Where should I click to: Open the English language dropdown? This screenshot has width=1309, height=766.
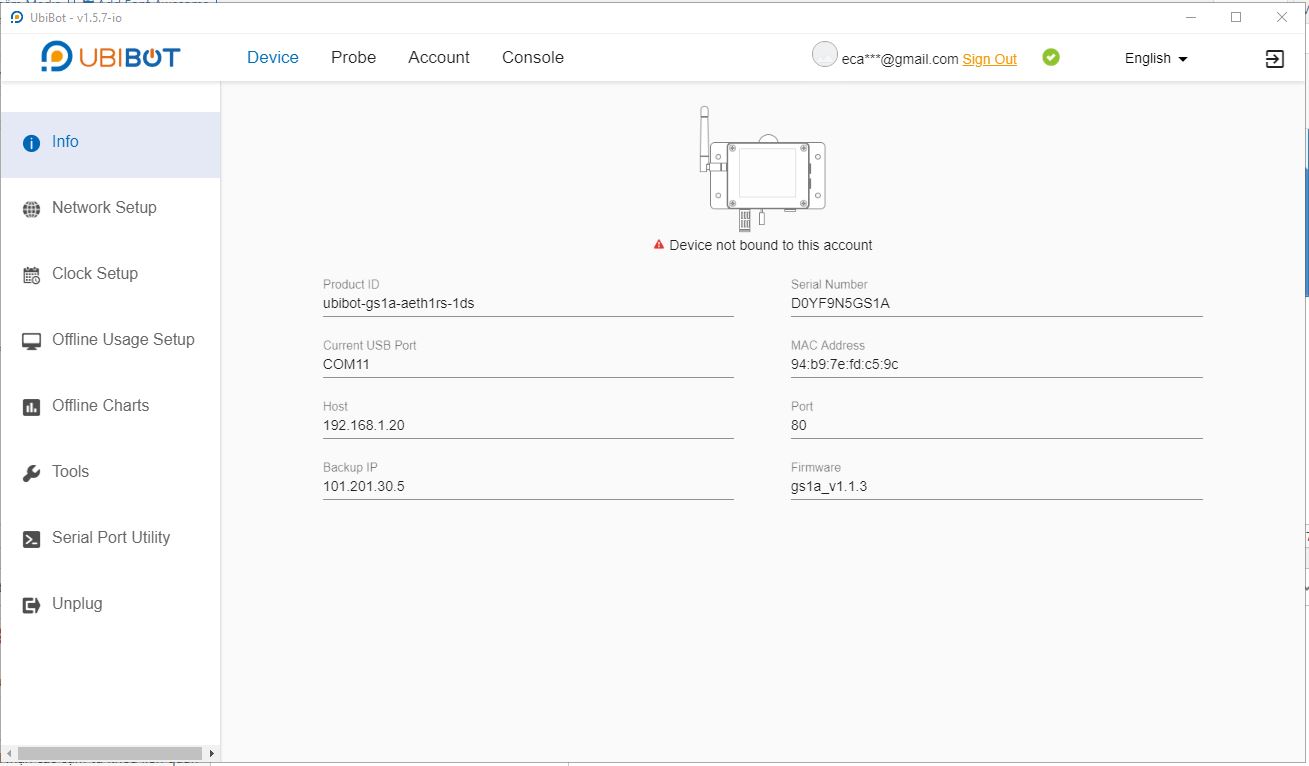pos(1154,58)
